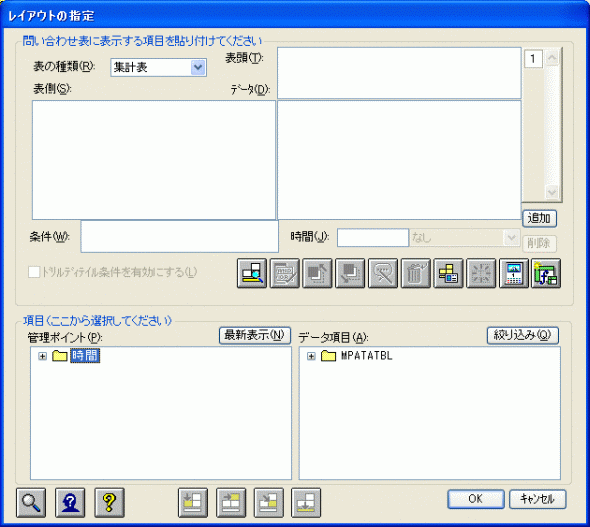Screen dimensions: 590x527
Task: Open the greyed なし time dropdown
Action: 465,238
